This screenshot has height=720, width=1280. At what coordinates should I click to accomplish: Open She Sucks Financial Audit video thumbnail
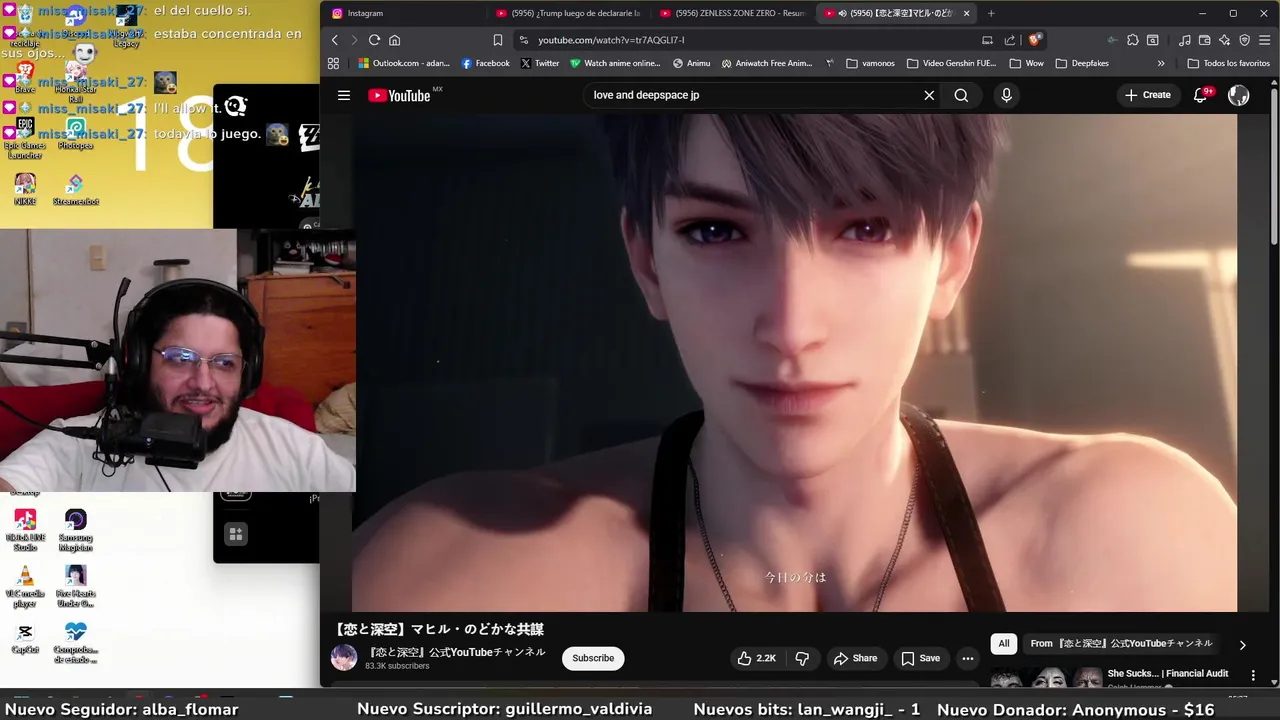point(1046,679)
